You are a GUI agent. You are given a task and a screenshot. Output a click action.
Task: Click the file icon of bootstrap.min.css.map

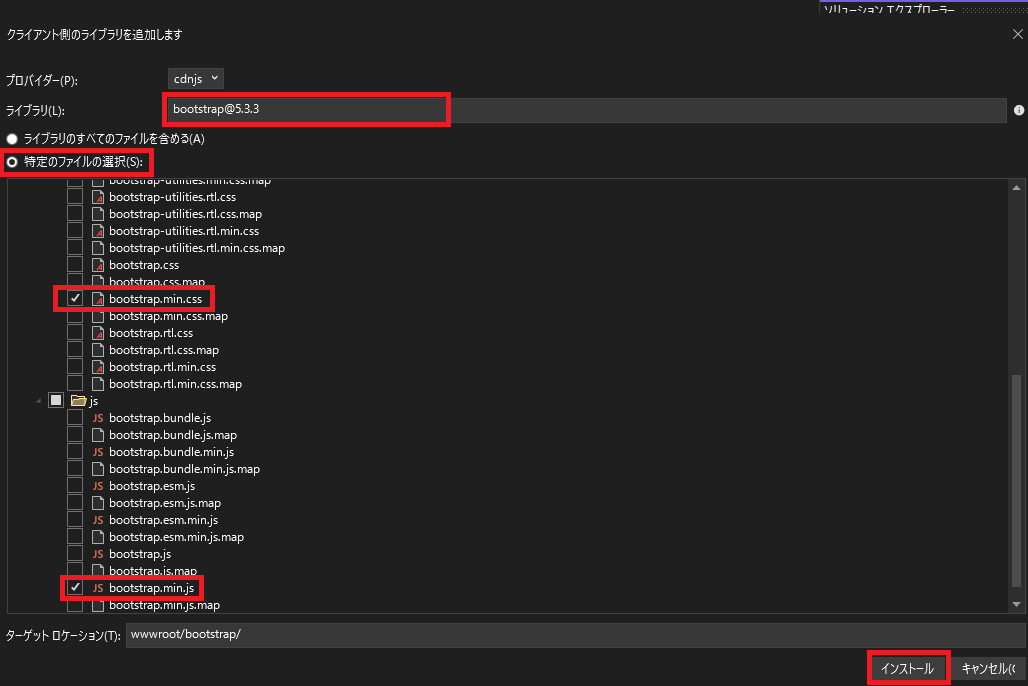click(x=98, y=316)
